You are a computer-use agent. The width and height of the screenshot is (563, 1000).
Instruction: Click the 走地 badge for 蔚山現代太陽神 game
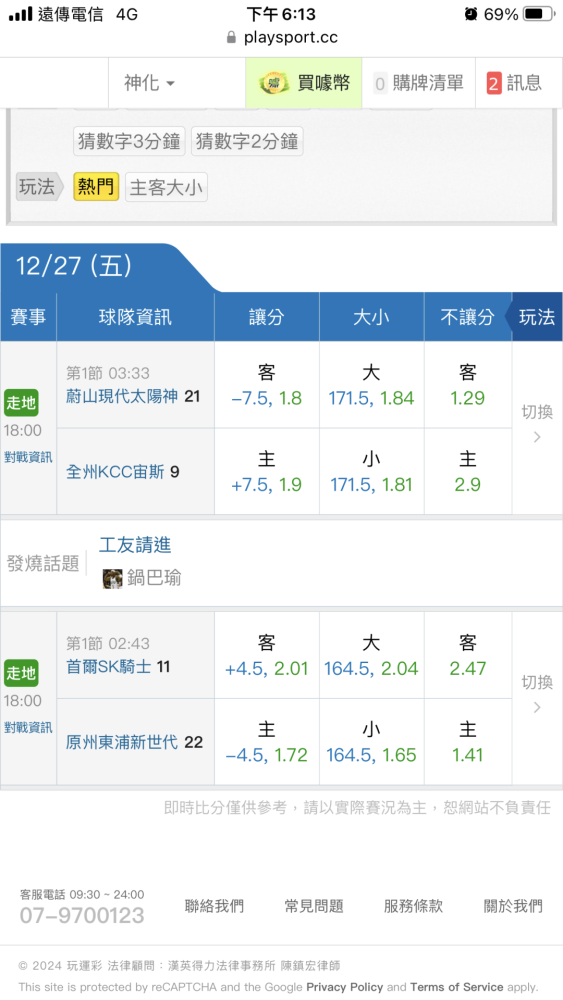coord(21,403)
